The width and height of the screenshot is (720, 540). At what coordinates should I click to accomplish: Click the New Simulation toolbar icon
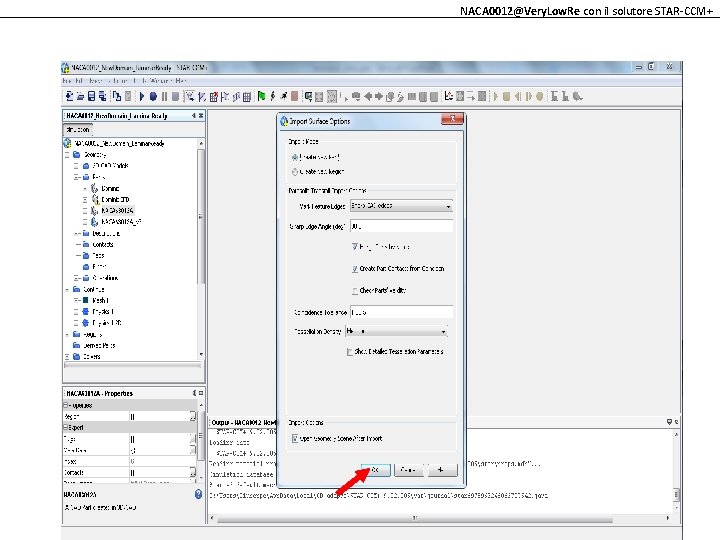pyautogui.click(x=69, y=96)
